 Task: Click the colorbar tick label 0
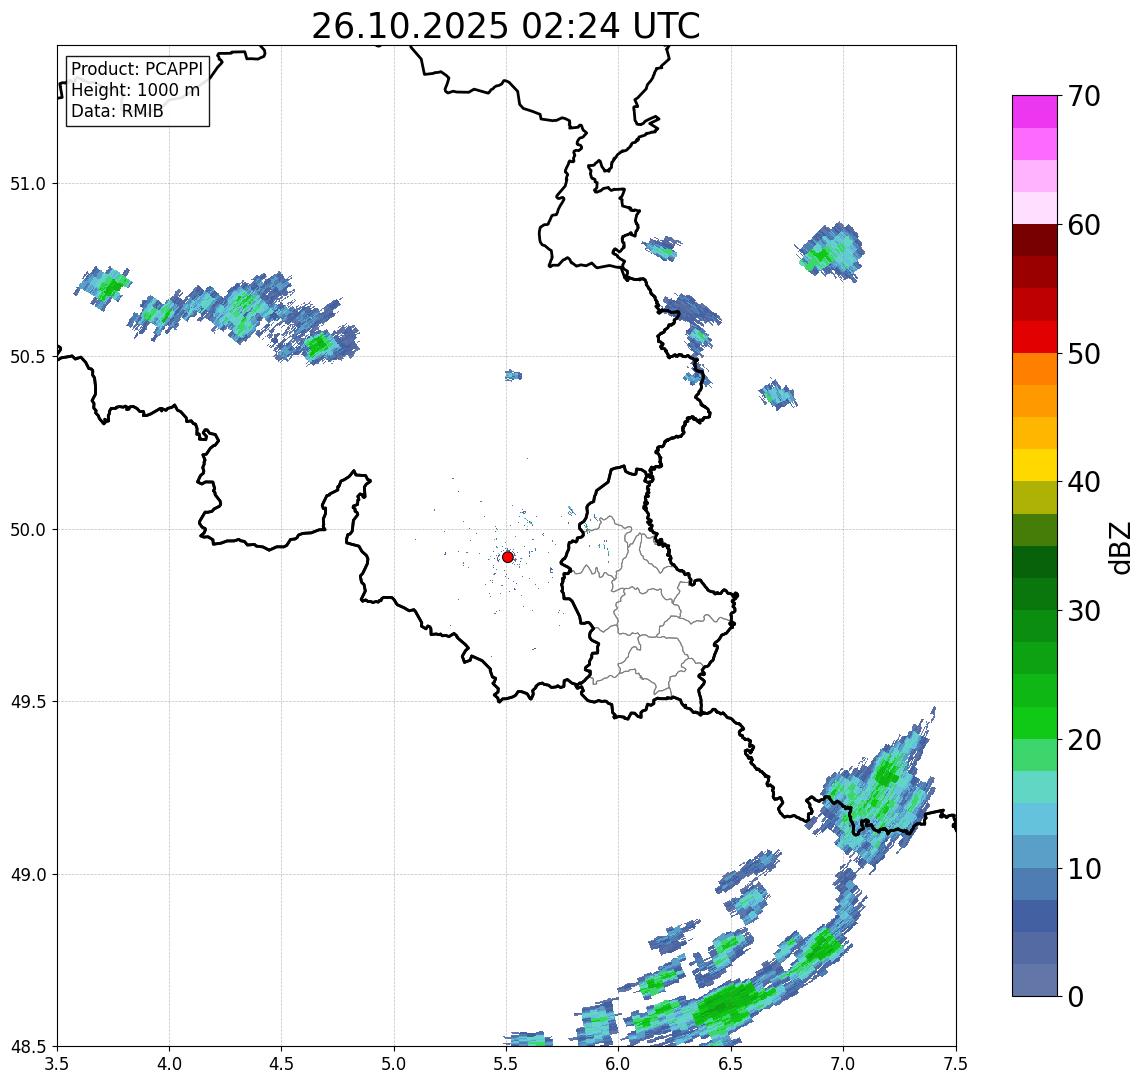(x=1076, y=997)
